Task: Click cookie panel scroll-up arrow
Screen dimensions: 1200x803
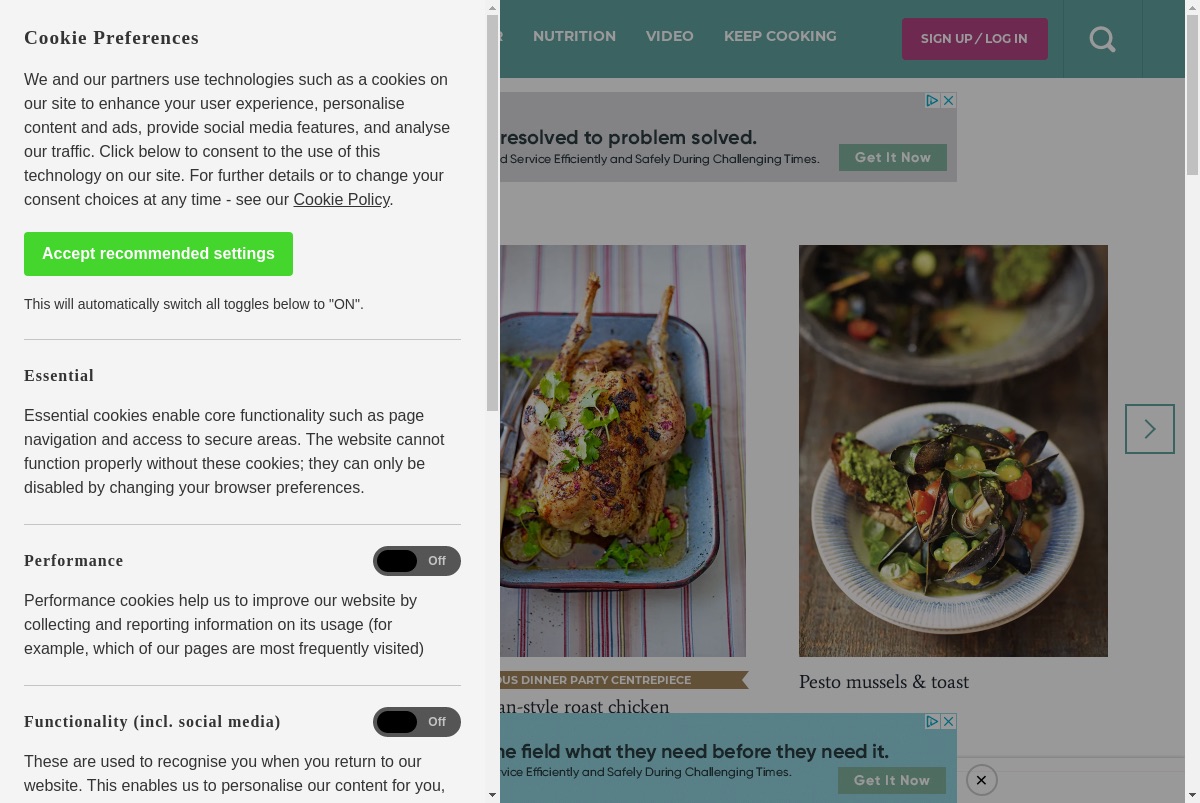Action: click(492, 8)
